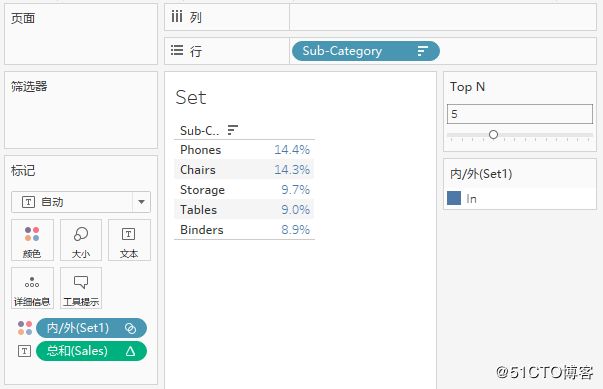Open the 文本 text mark card

click(x=129, y=240)
